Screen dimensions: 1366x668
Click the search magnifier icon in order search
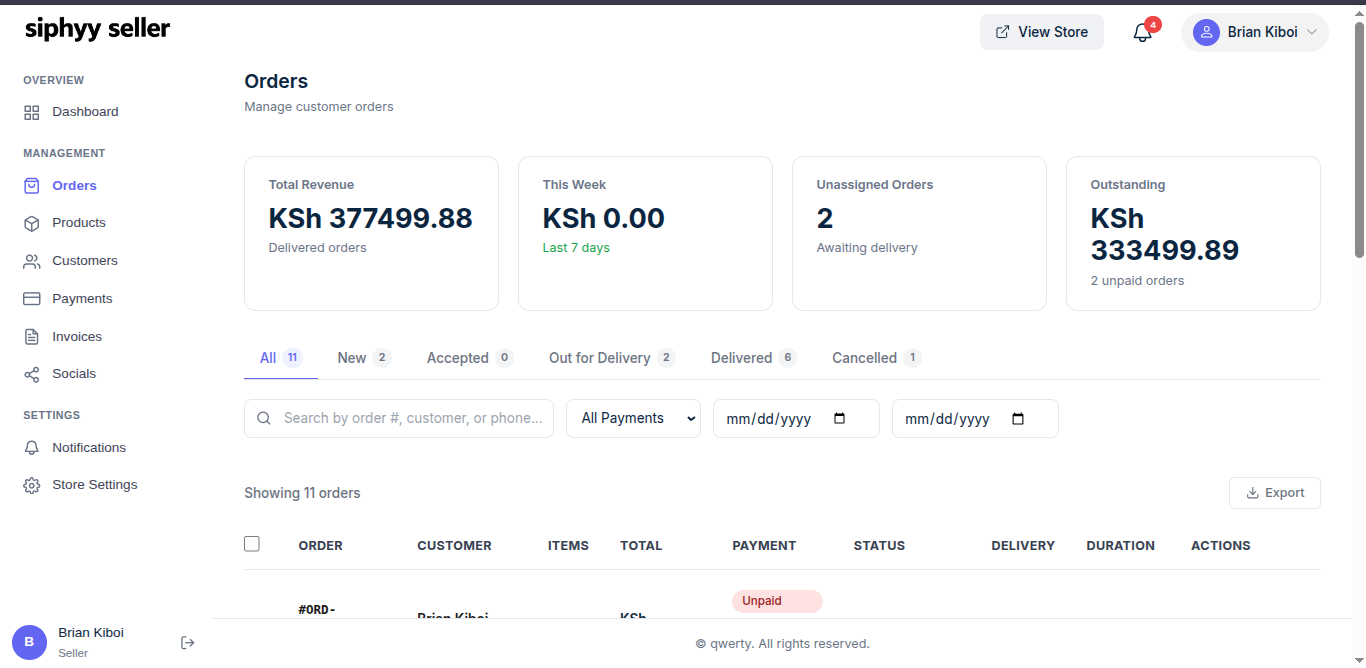(264, 419)
